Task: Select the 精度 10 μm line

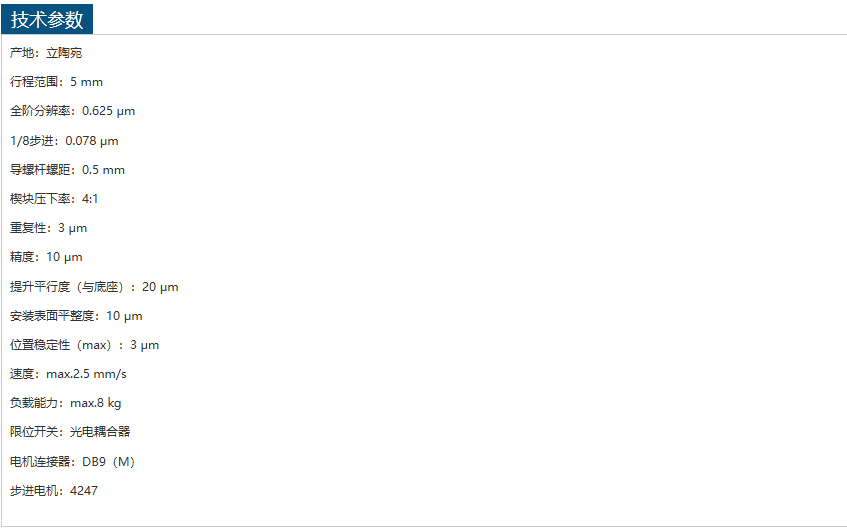Action: (x=46, y=257)
